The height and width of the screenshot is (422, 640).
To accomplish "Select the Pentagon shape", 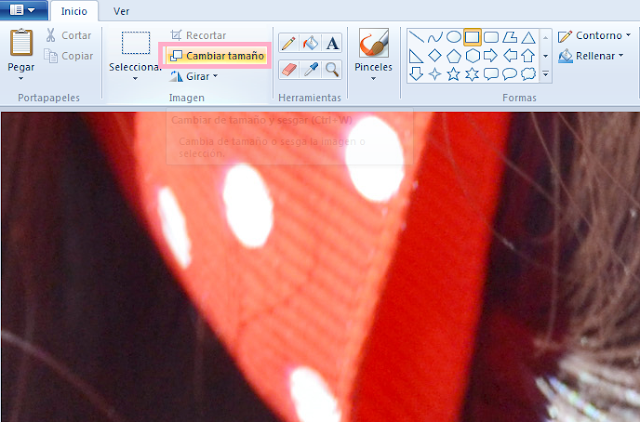I will pyautogui.click(x=453, y=56).
